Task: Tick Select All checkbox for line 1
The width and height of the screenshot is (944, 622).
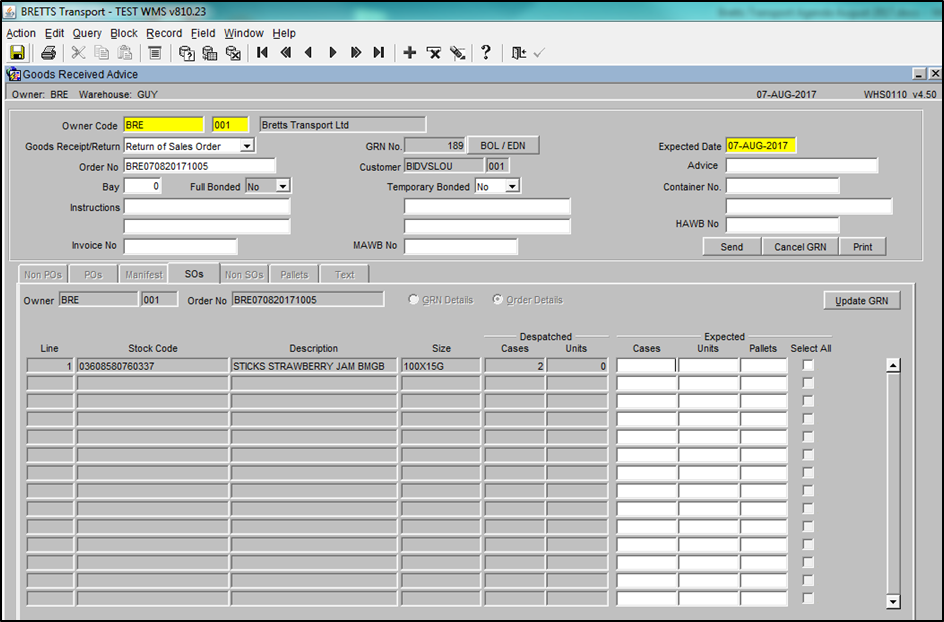Action: (x=808, y=365)
